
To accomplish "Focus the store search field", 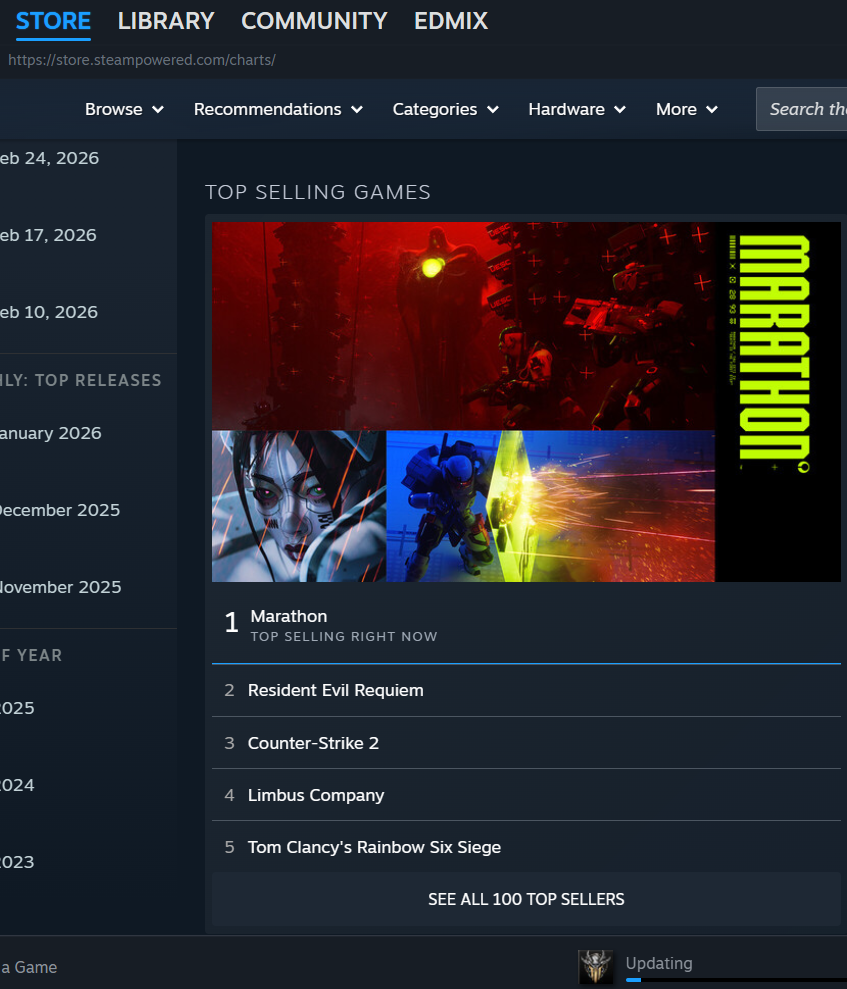I will [805, 109].
